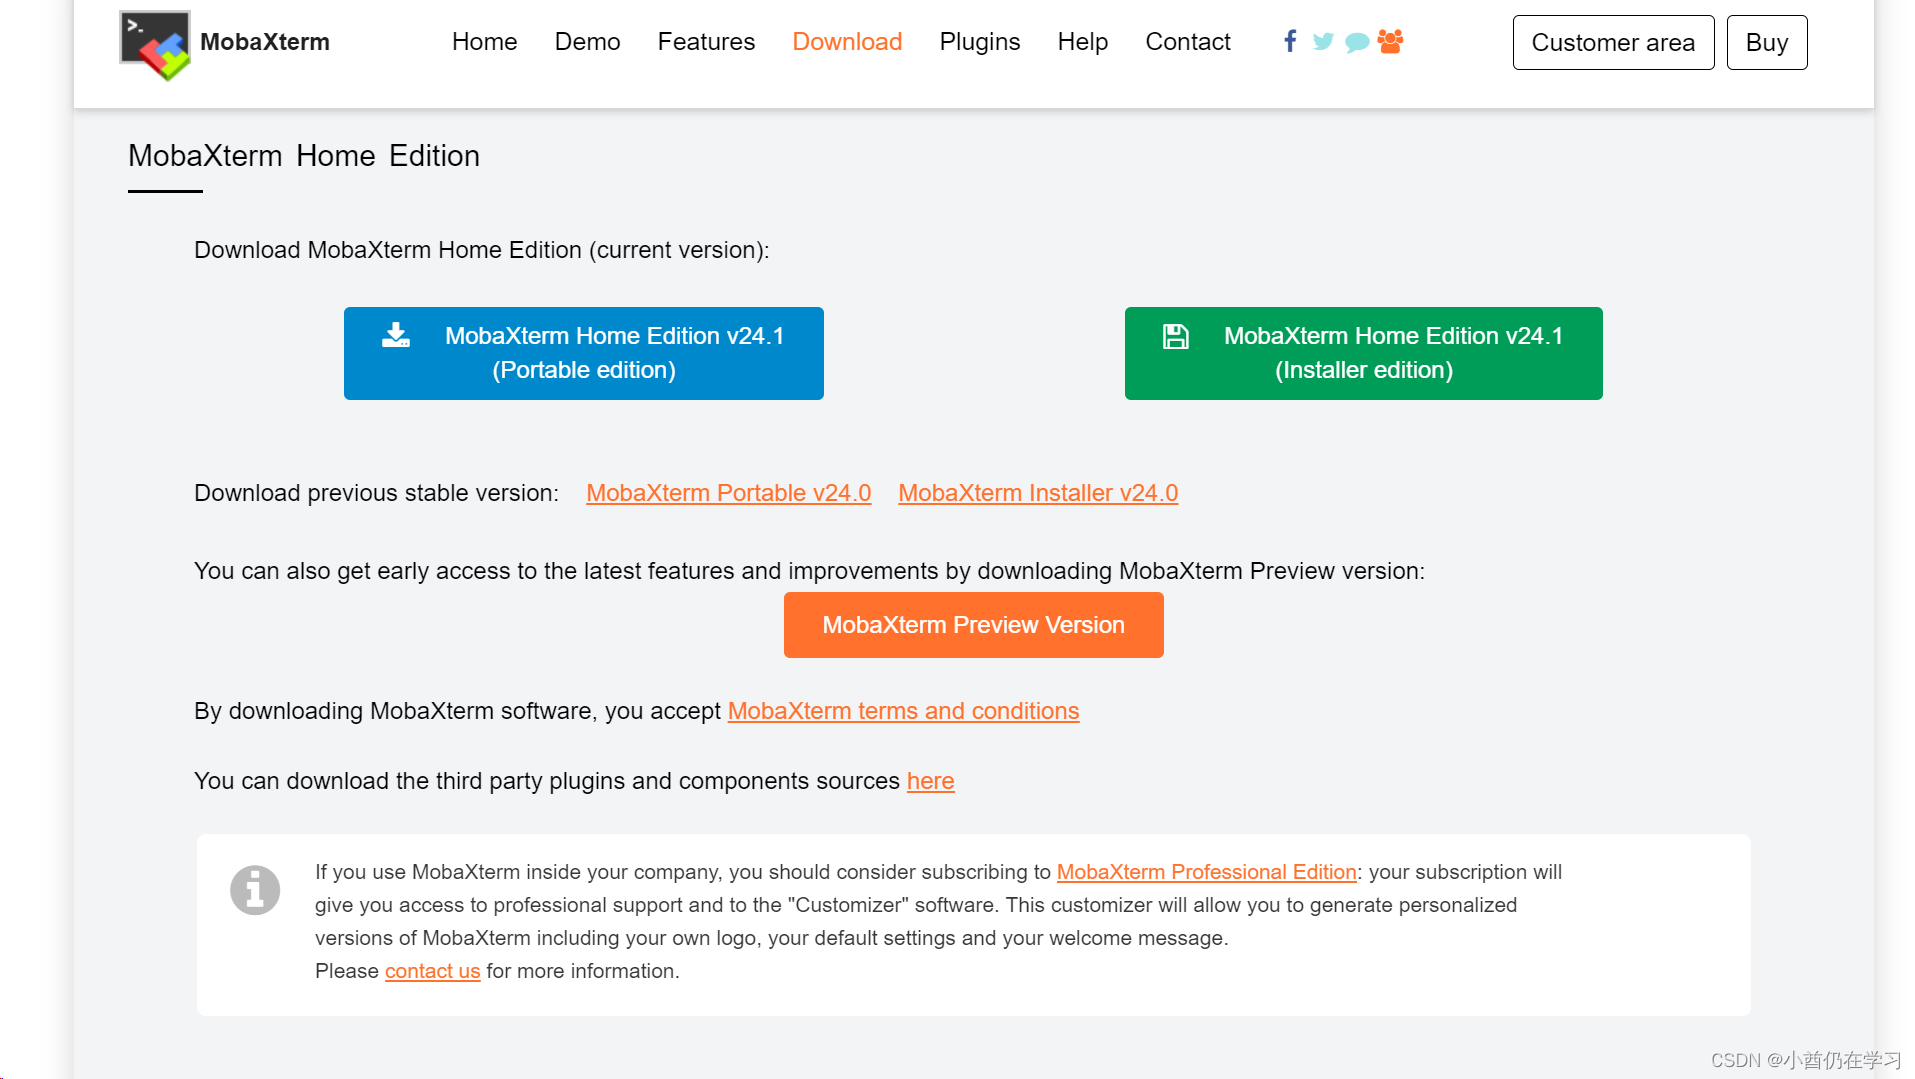Select the Plugins menu item

pos(979,42)
